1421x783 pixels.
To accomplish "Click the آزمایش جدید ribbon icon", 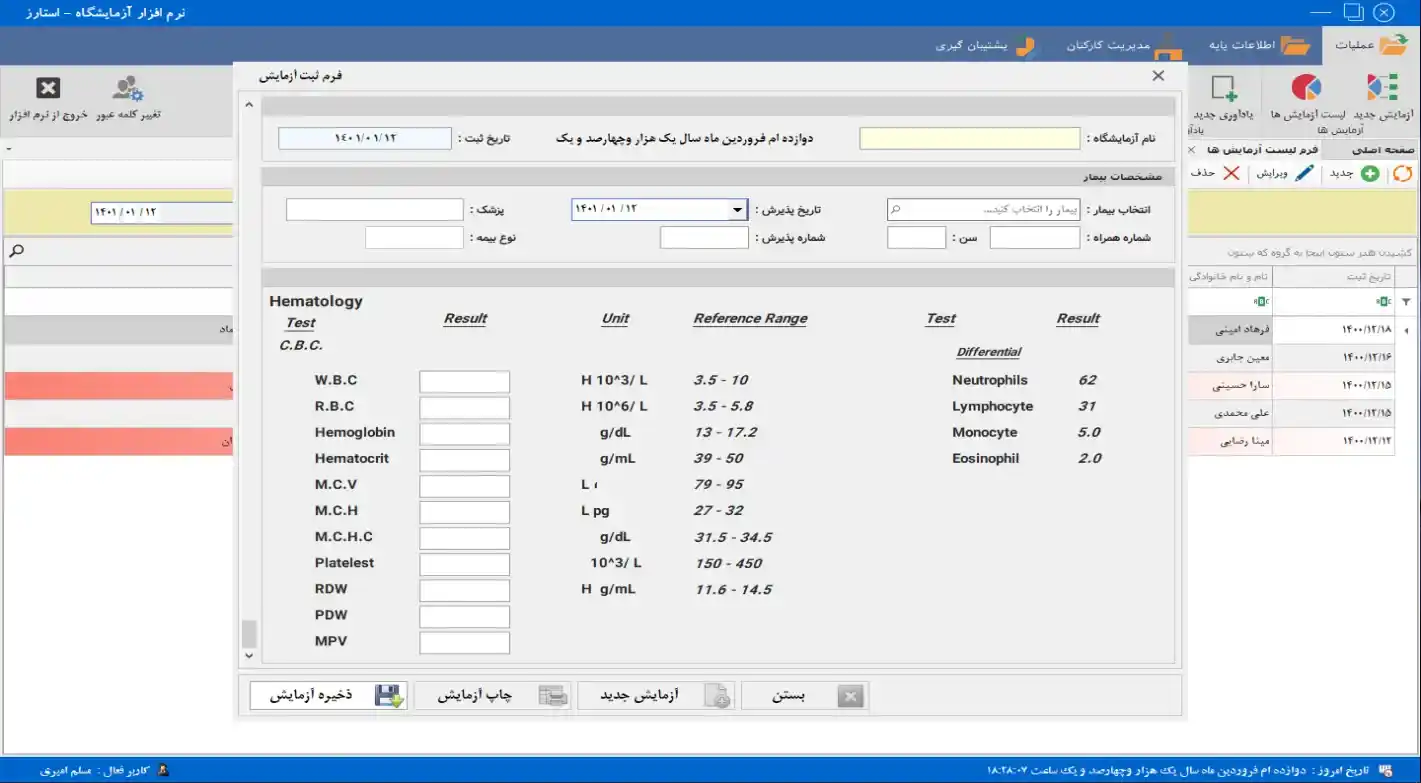I will (x=1382, y=89).
